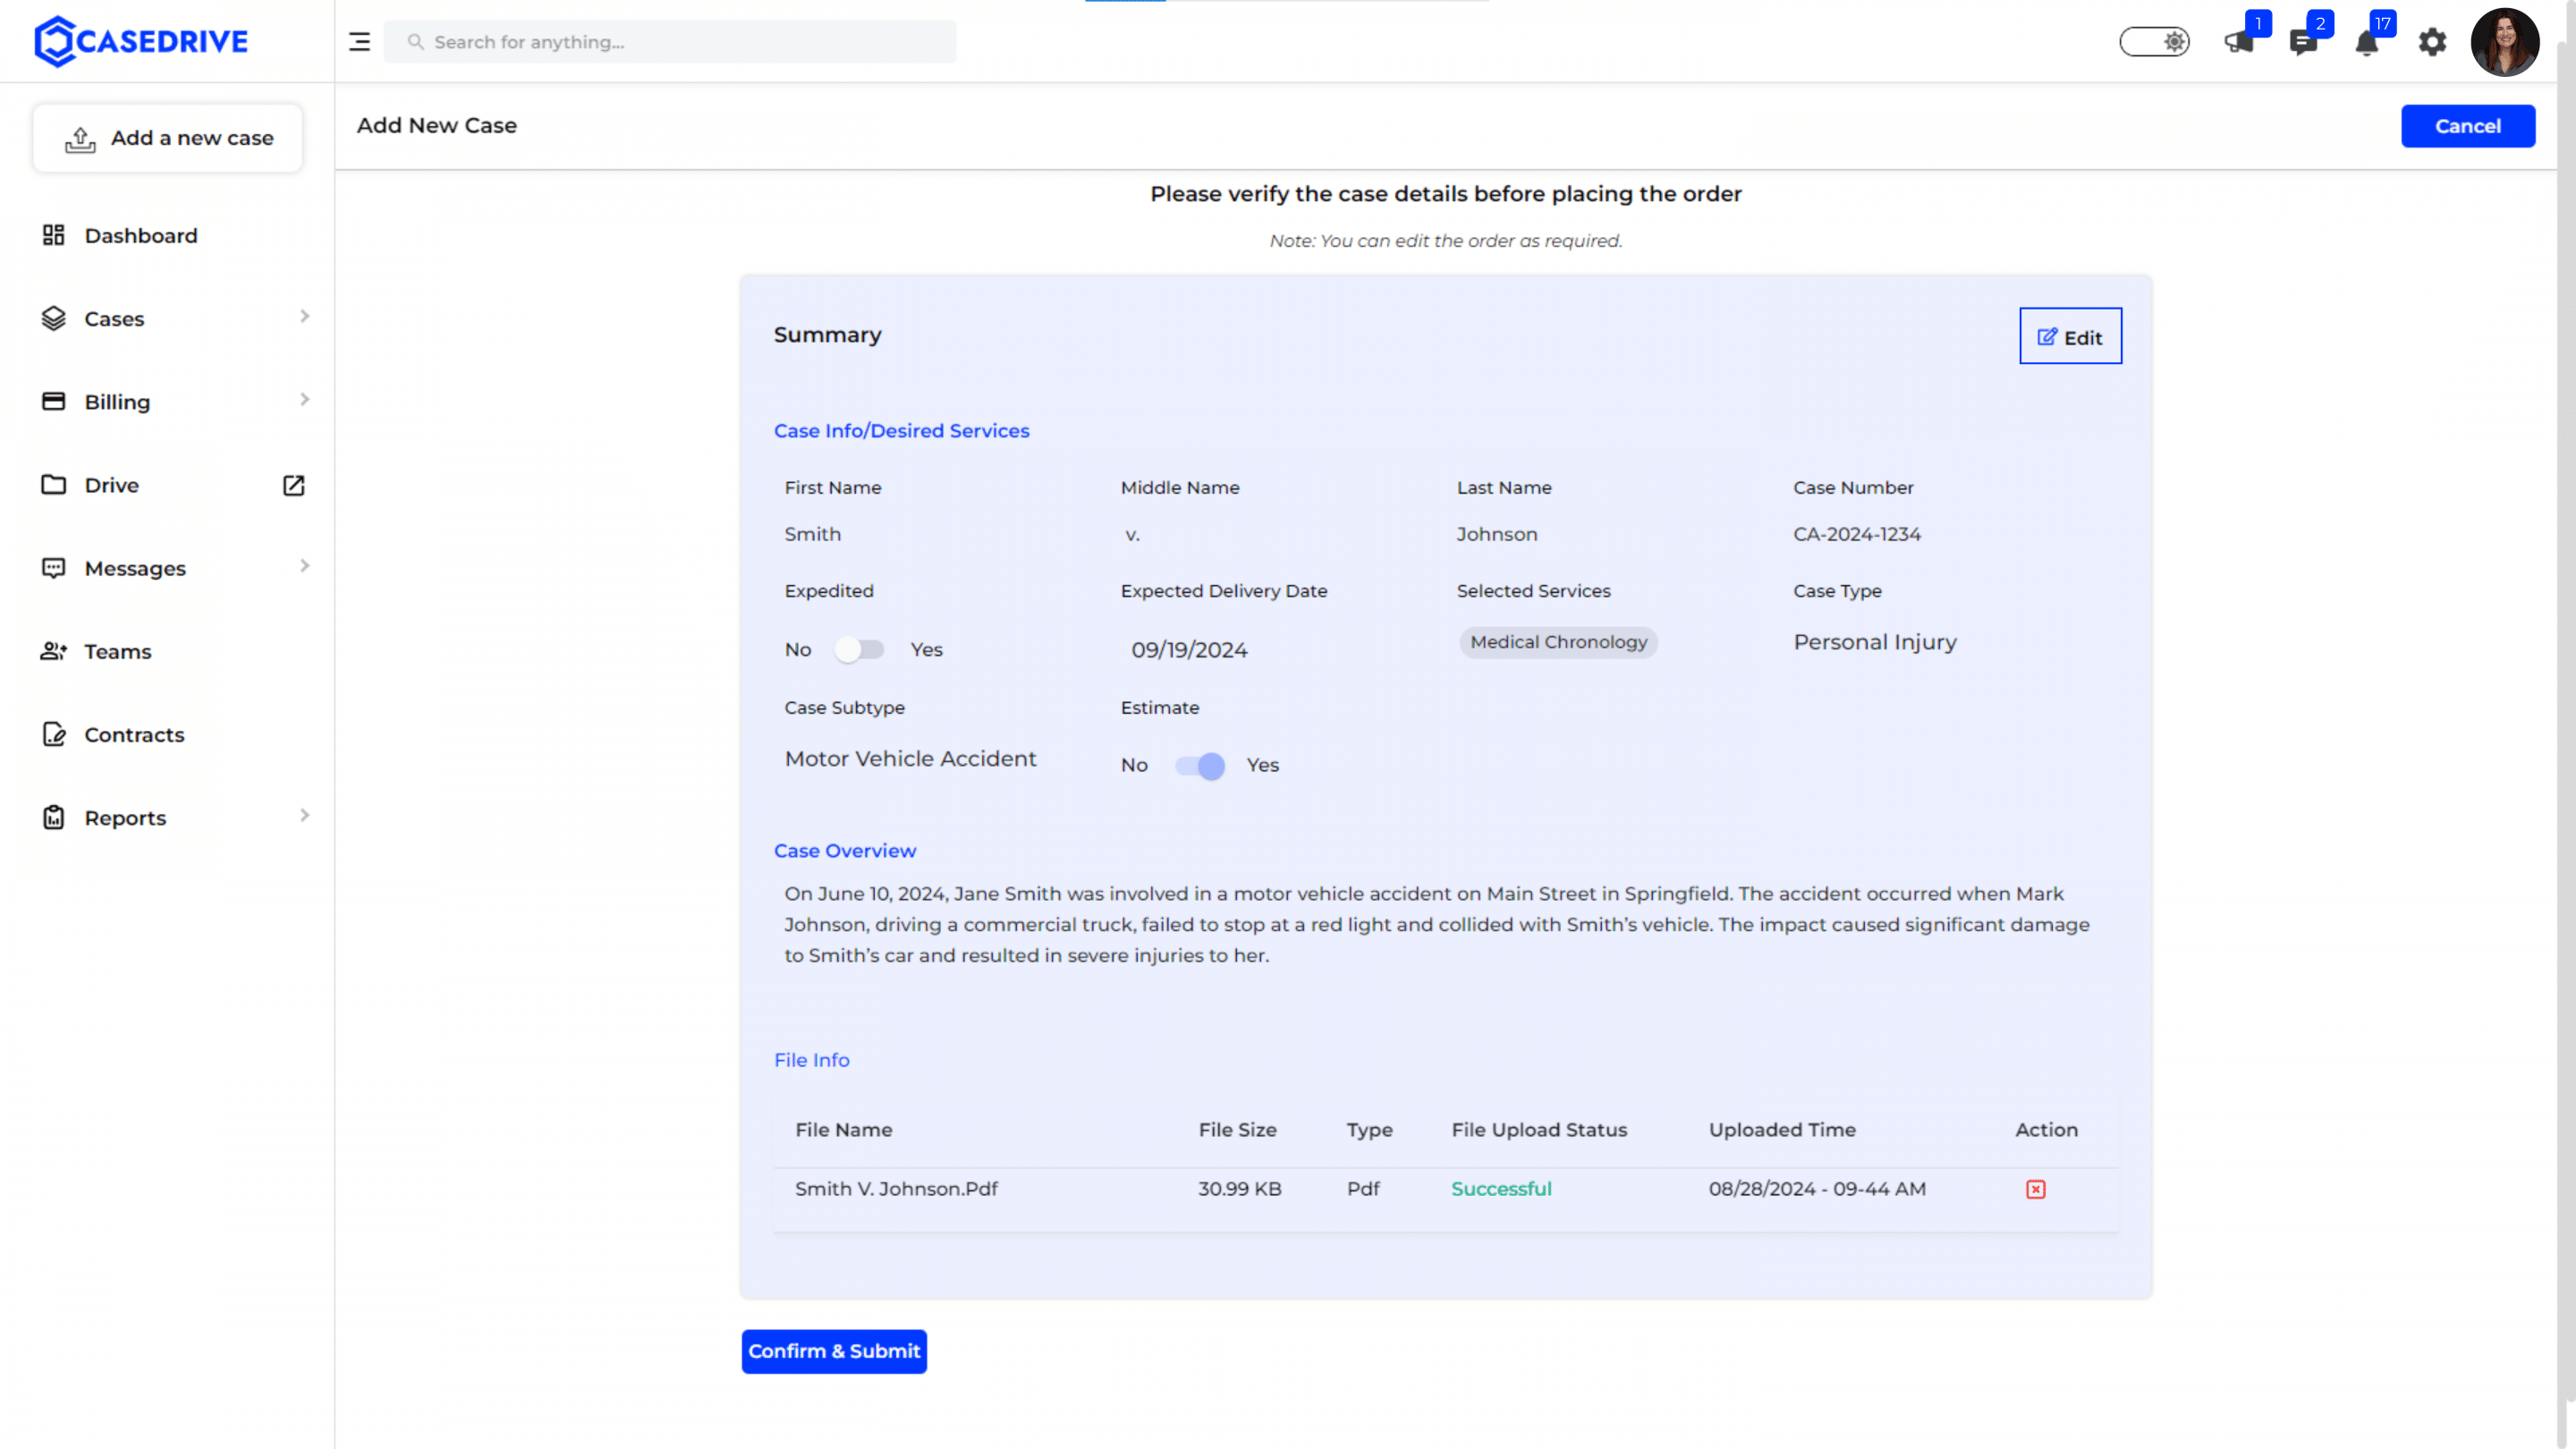
Task: Click the Medical Chronology service chip
Action: click(1557, 642)
